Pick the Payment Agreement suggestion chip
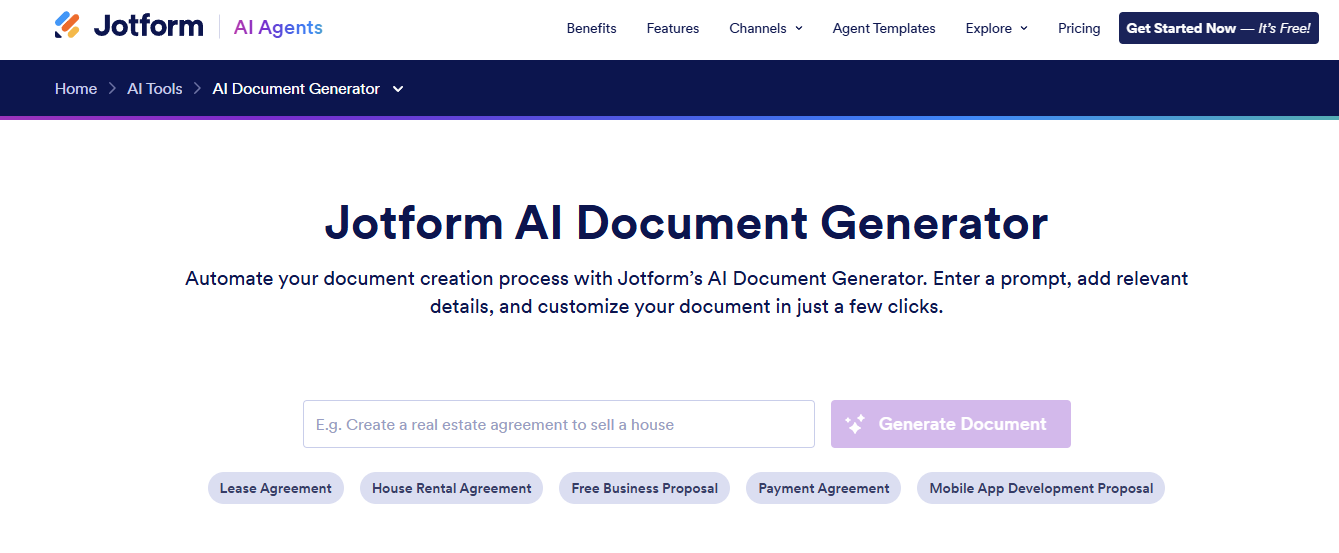This screenshot has width=1339, height=553. [824, 488]
